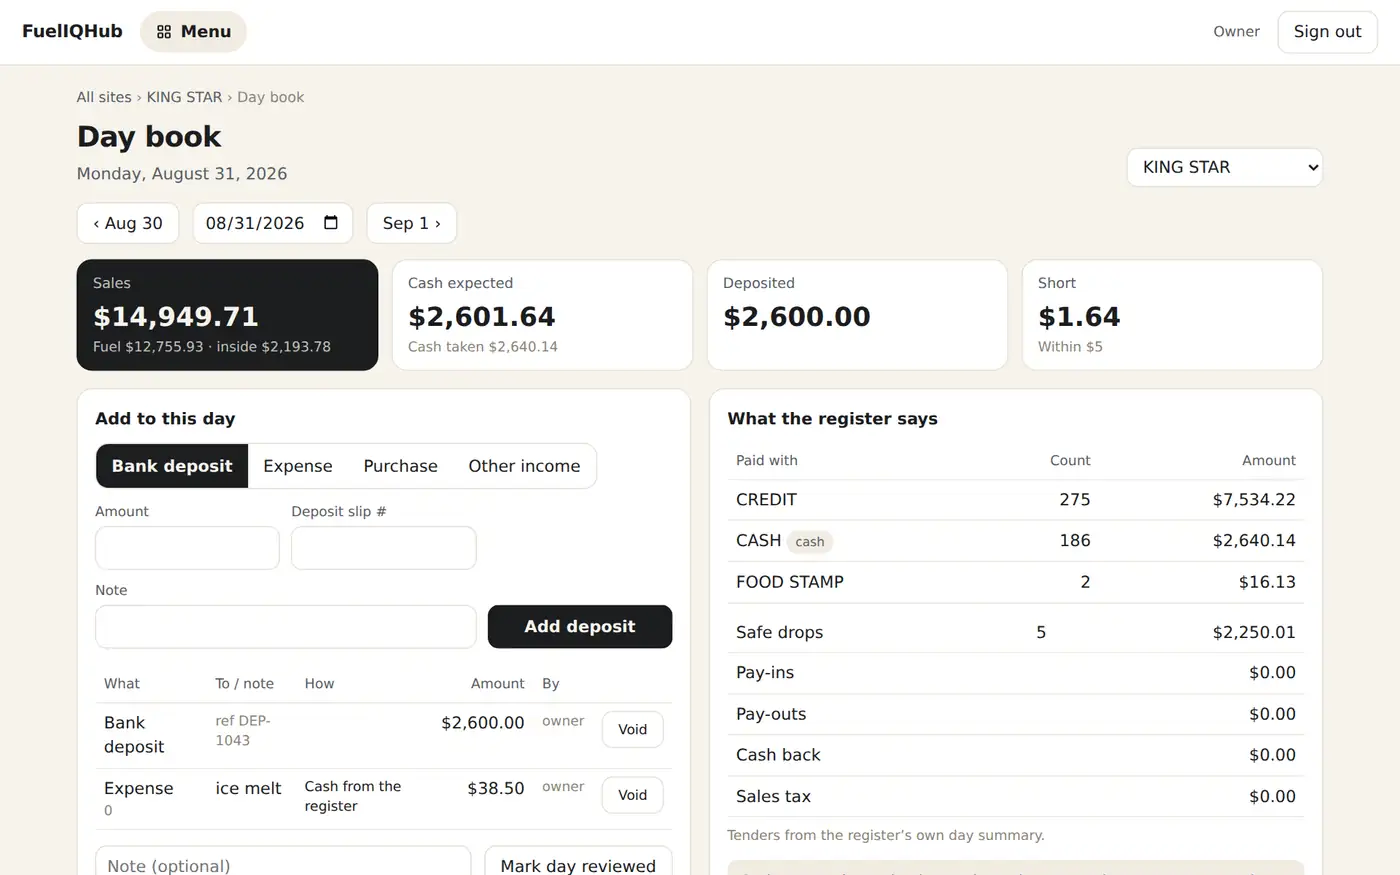Image resolution: width=1400 pixels, height=875 pixels.
Task: Go to previous day Aug 30
Action: tap(128, 223)
